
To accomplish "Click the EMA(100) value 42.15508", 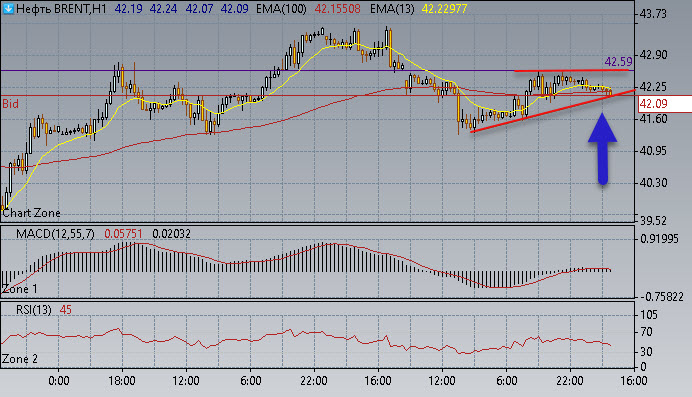I will [338, 9].
